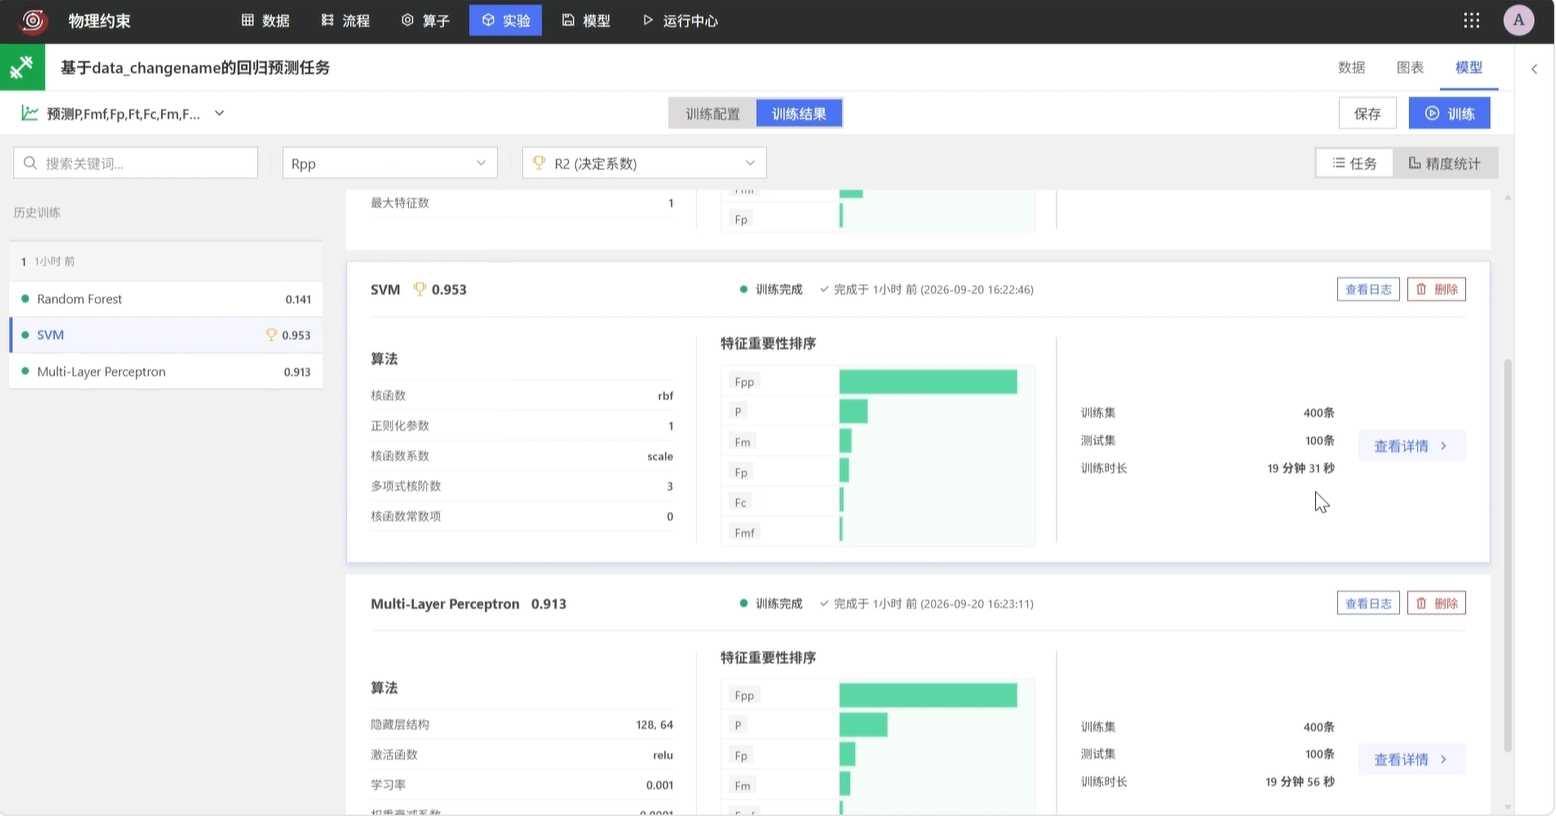Start training with the 训练 button
1556x816 pixels.
pyautogui.click(x=1449, y=113)
